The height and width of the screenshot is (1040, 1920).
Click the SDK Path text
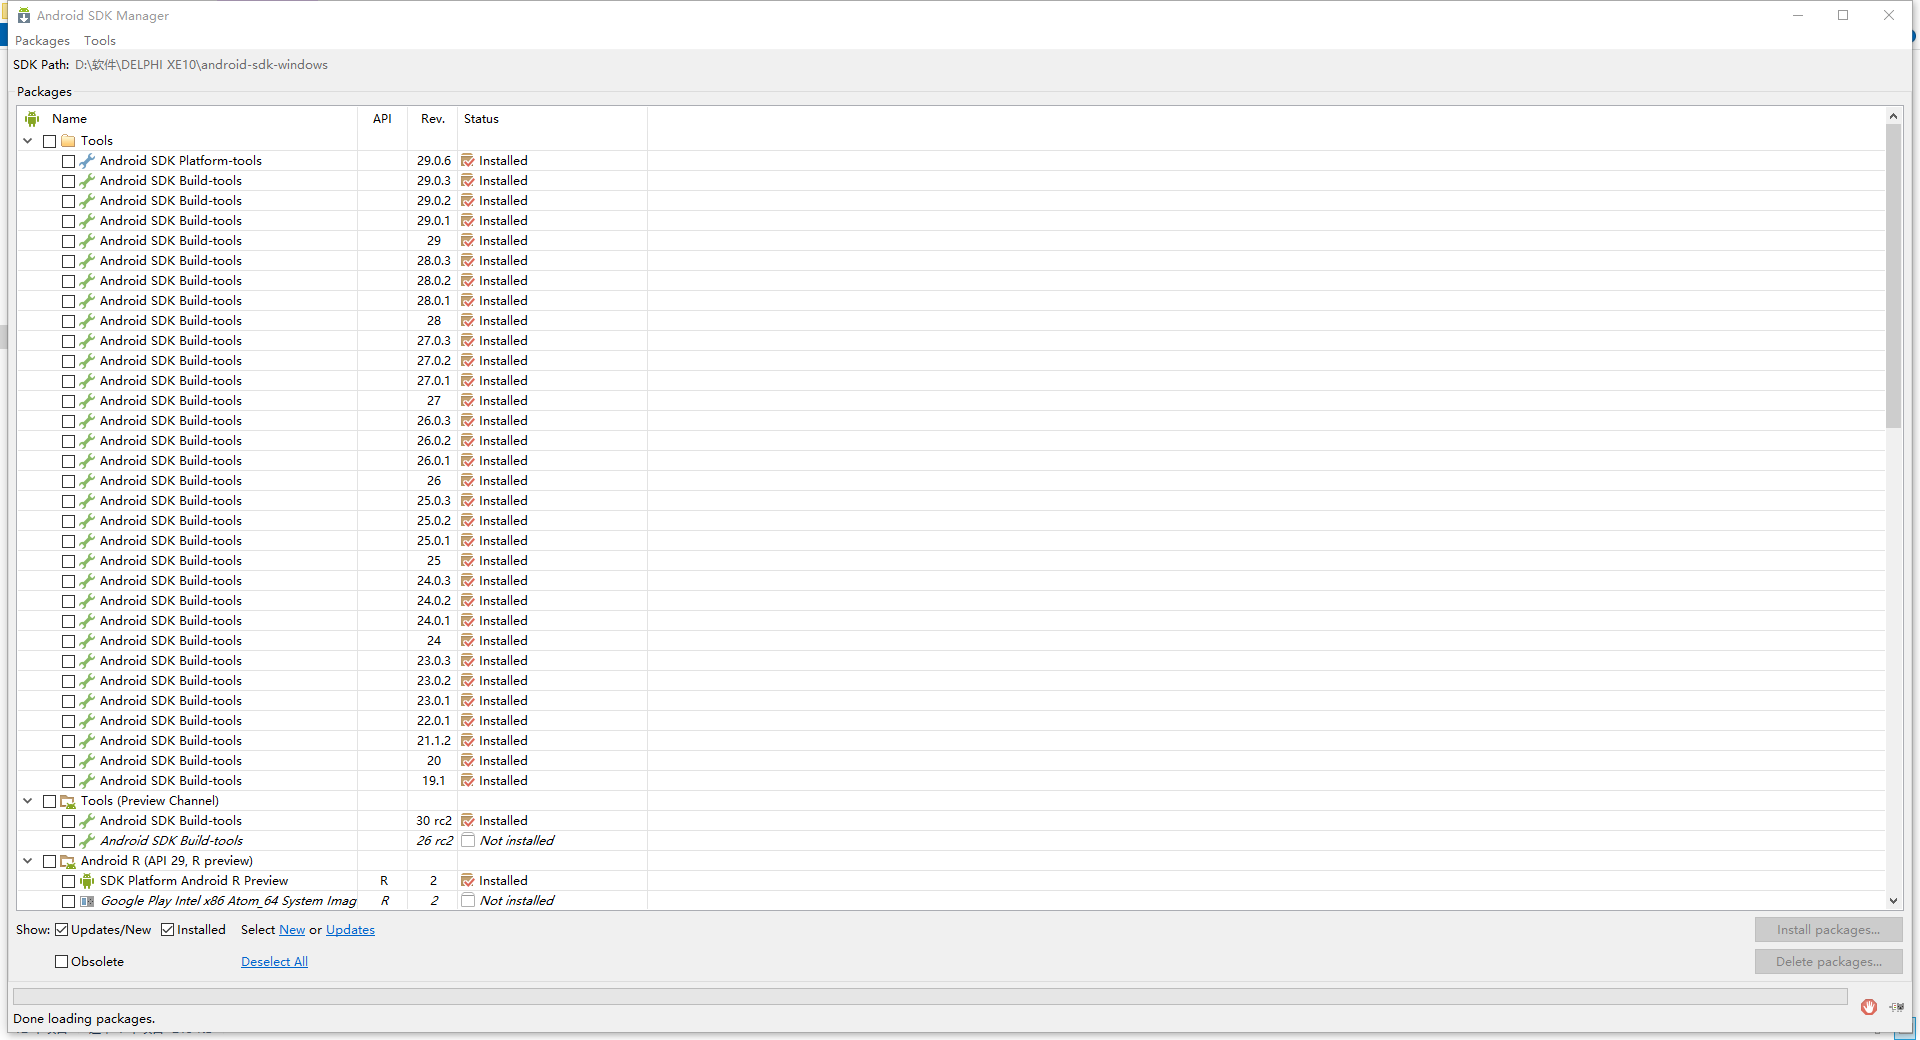click(x=201, y=65)
